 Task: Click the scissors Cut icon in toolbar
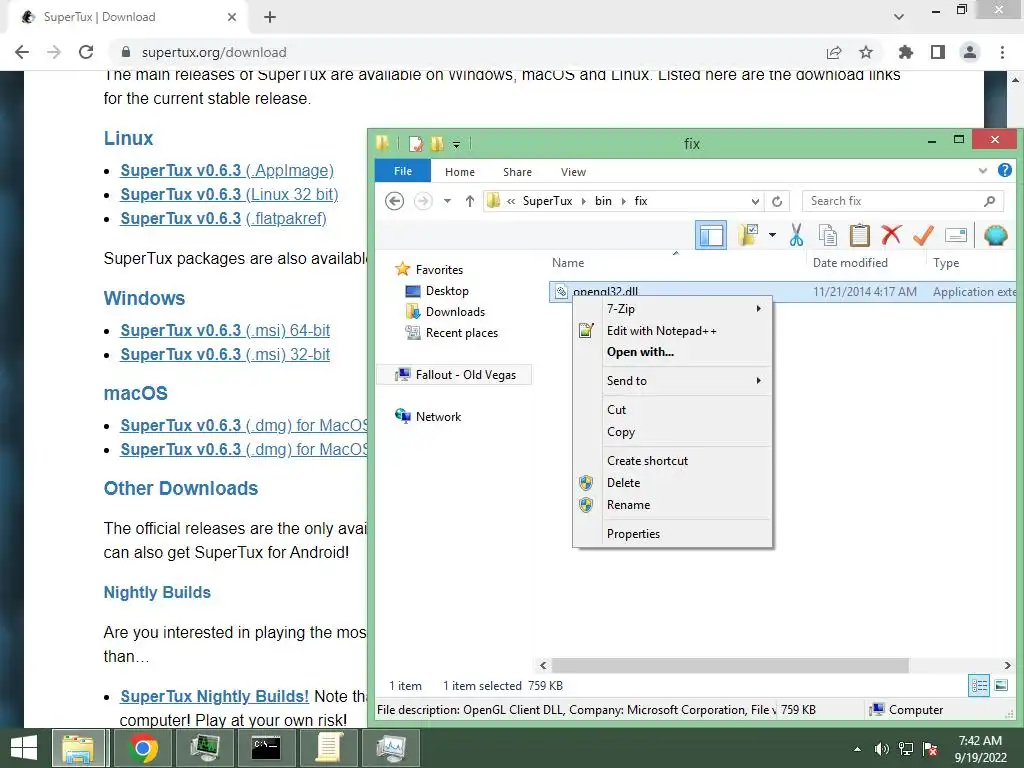tap(795, 235)
